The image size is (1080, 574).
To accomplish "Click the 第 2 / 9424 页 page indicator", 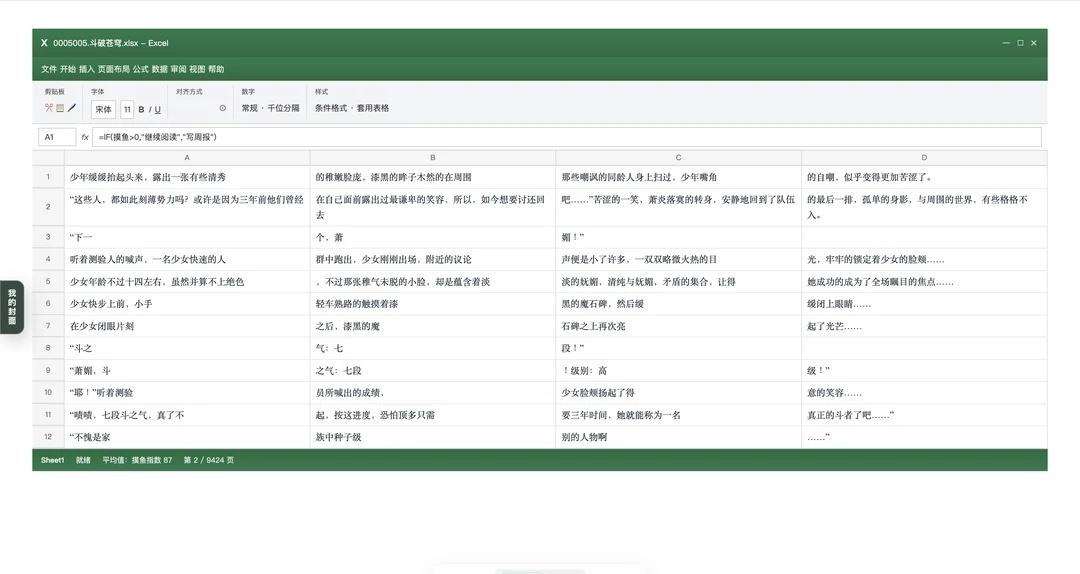I will click(209, 460).
